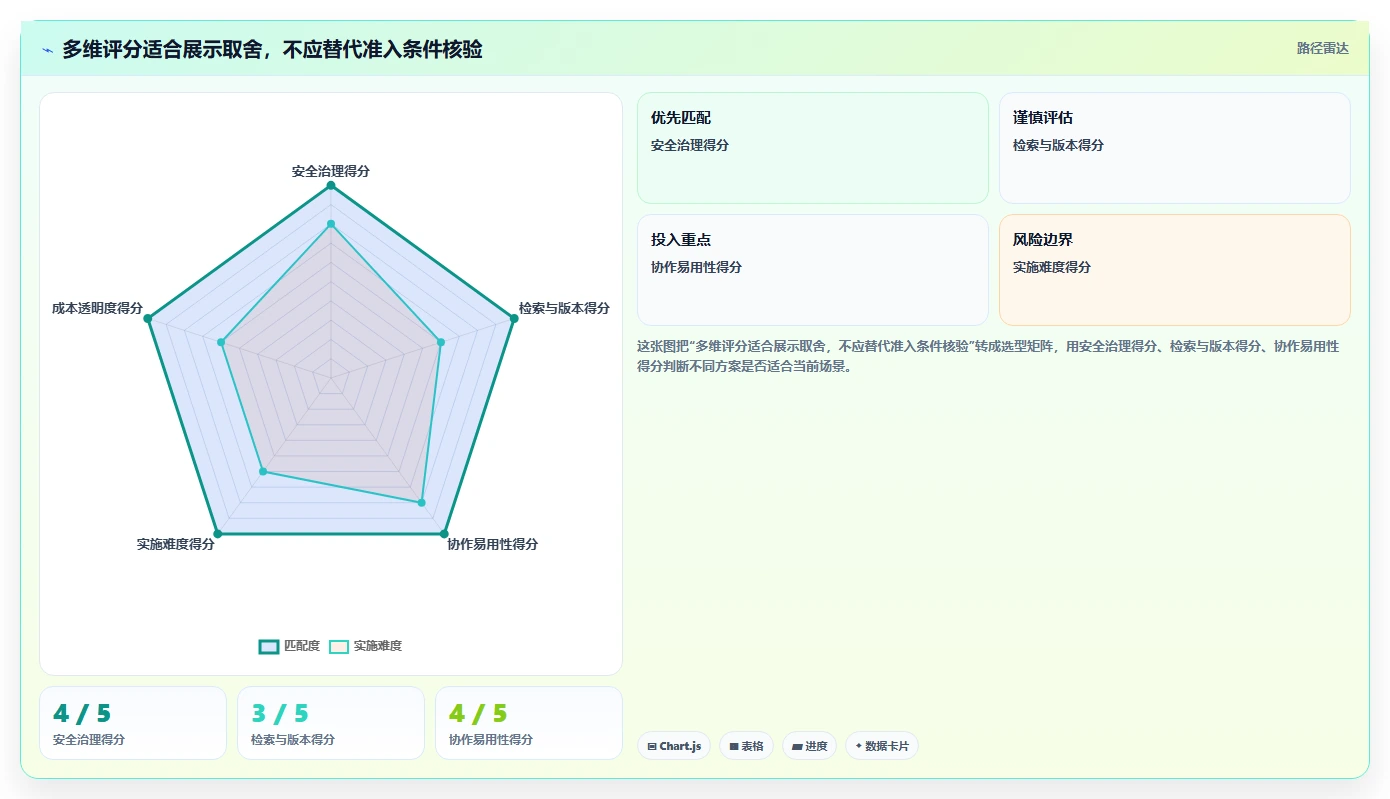Image resolution: width=1390 pixels, height=799 pixels.
Task: Click the 数据卡片 chip
Action: 882,746
